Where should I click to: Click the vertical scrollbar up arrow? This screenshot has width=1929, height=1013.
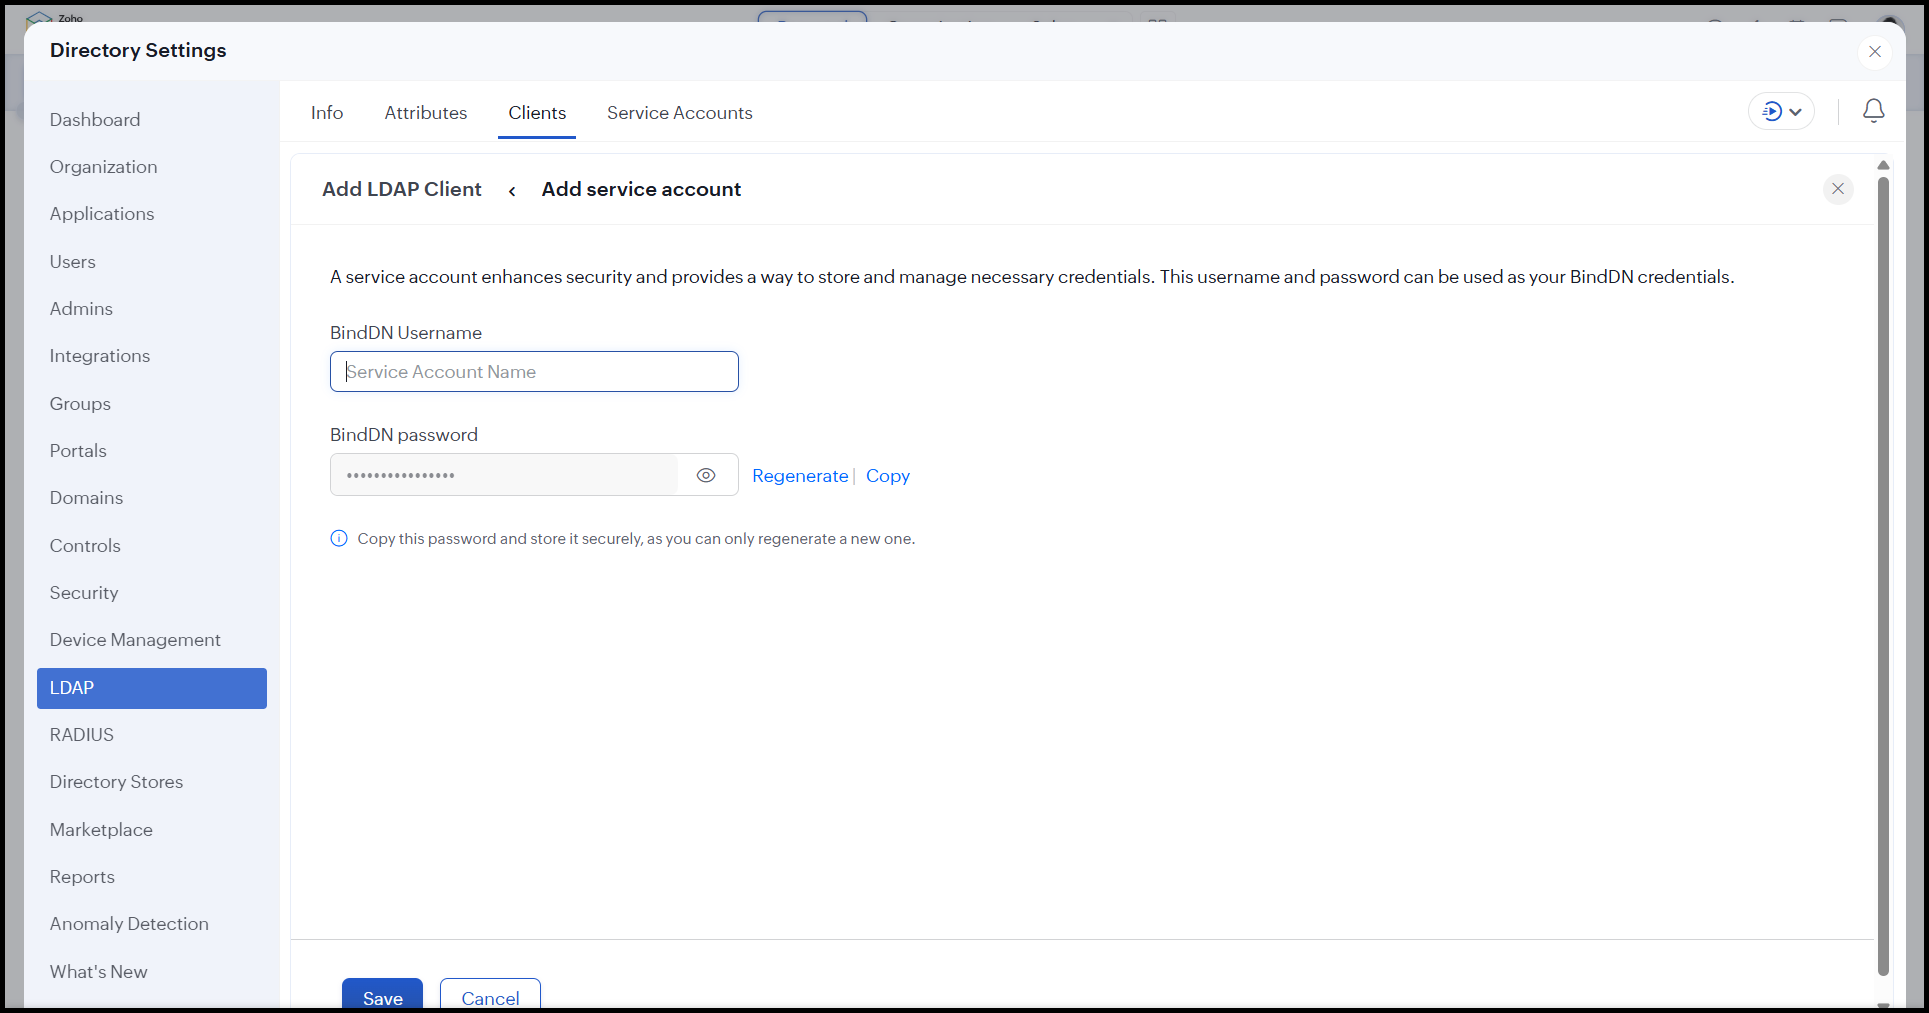pos(1883,165)
